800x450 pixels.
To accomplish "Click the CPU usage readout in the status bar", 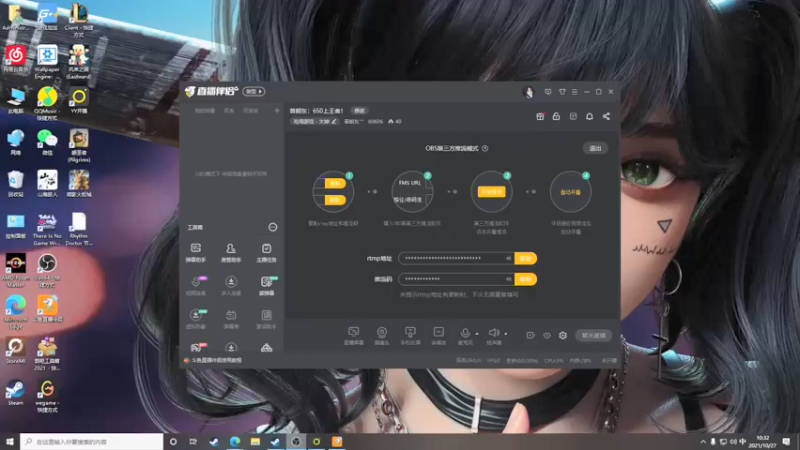I will point(554,361).
